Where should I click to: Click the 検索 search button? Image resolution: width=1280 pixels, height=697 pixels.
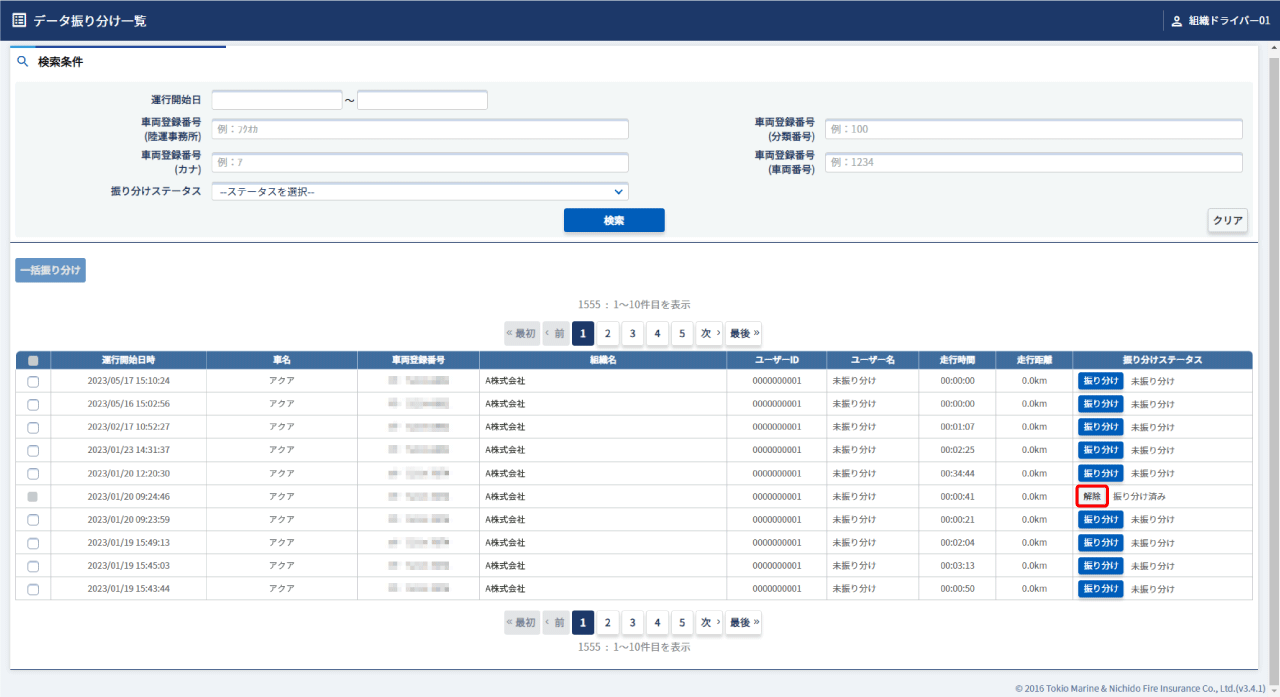pyautogui.click(x=614, y=220)
